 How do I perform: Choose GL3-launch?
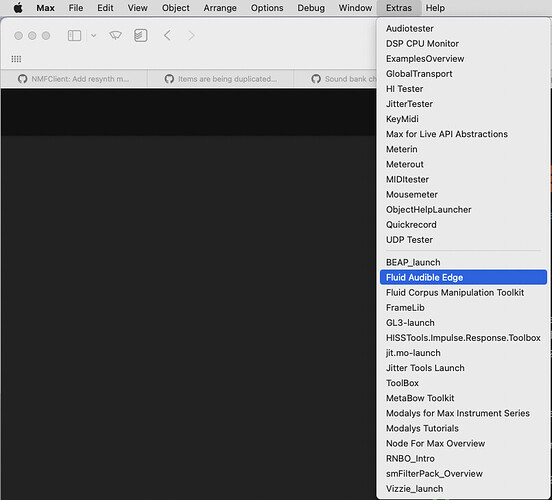tap(463, 323)
